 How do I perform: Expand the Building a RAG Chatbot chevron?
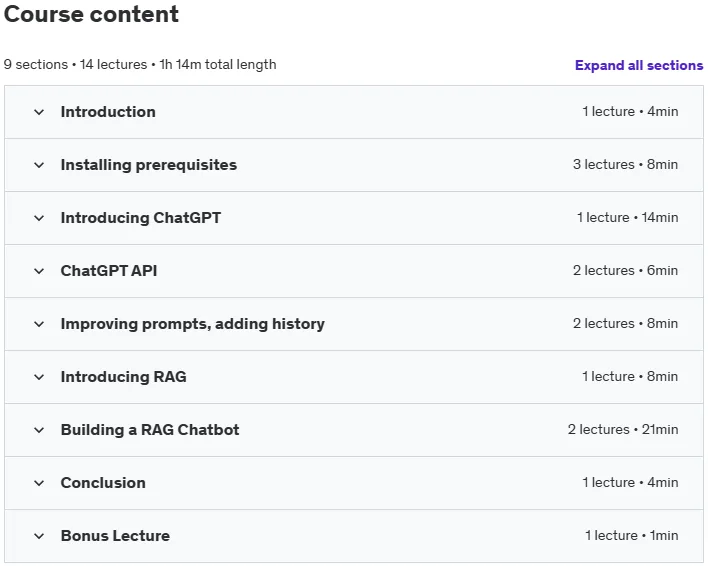coord(39,430)
